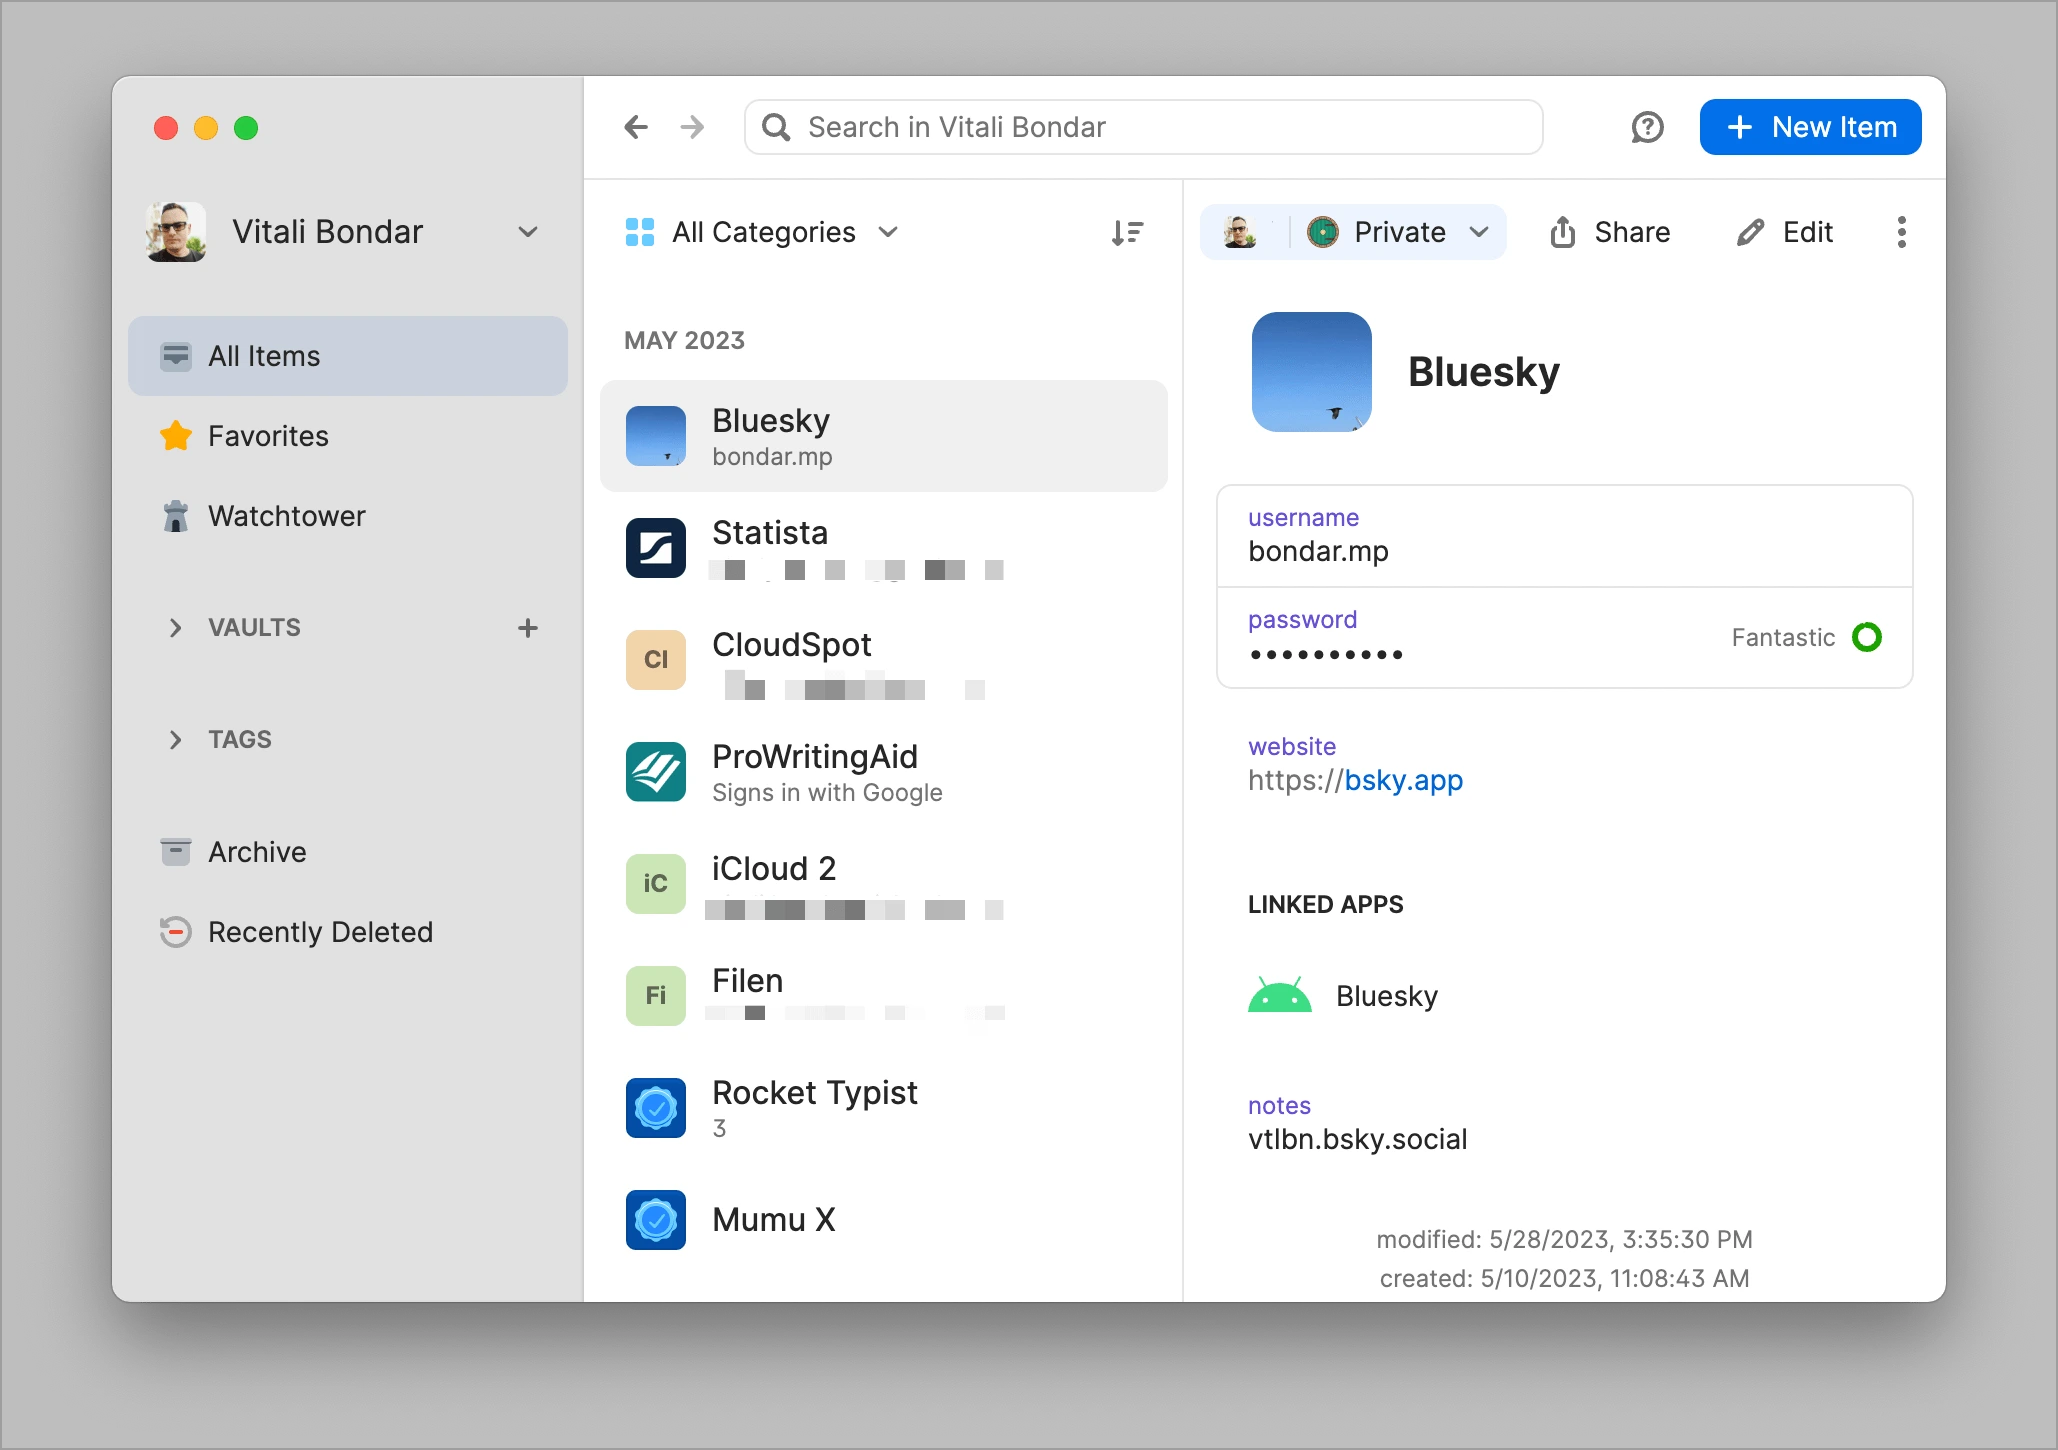Image resolution: width=2058 pixels, height=1450 pixels.
Task: Click the Favorites star icon
Action: point(176,436)
